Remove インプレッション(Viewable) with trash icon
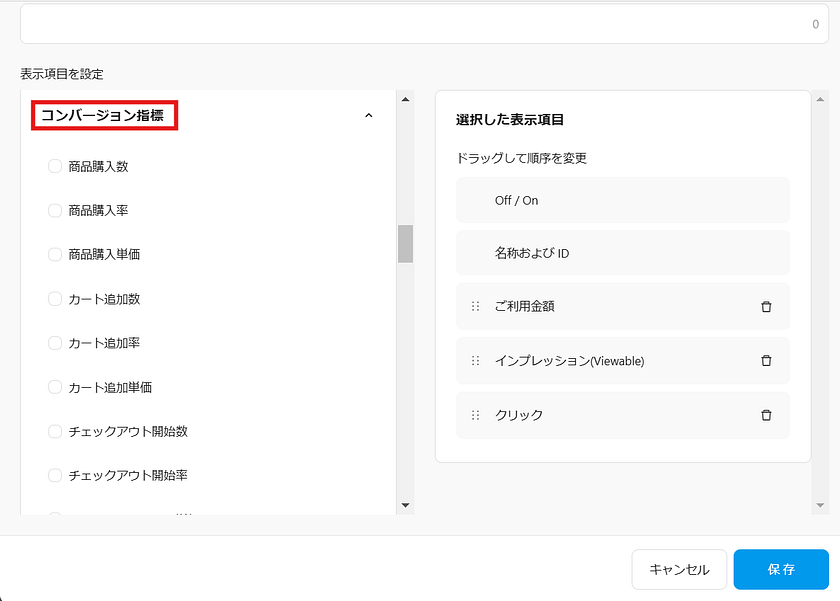 766,361
